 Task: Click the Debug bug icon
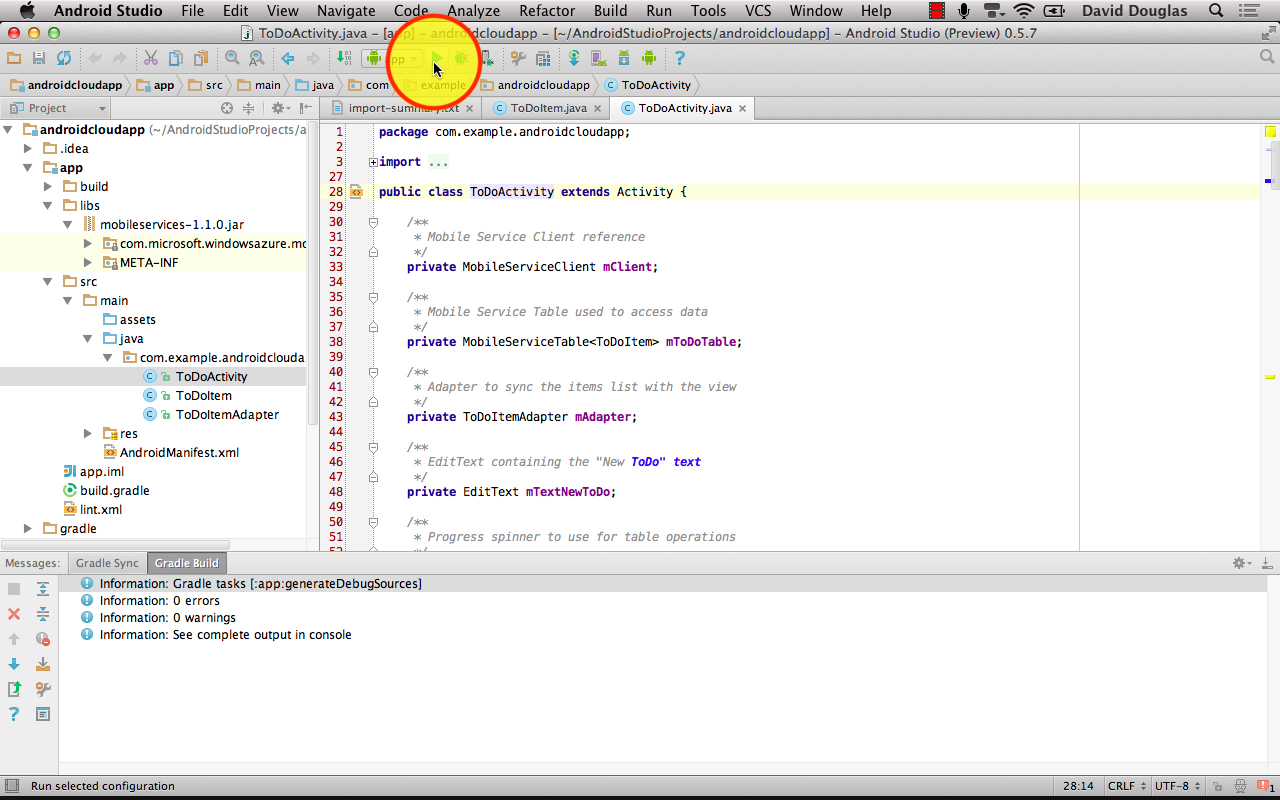pos(461,58)
